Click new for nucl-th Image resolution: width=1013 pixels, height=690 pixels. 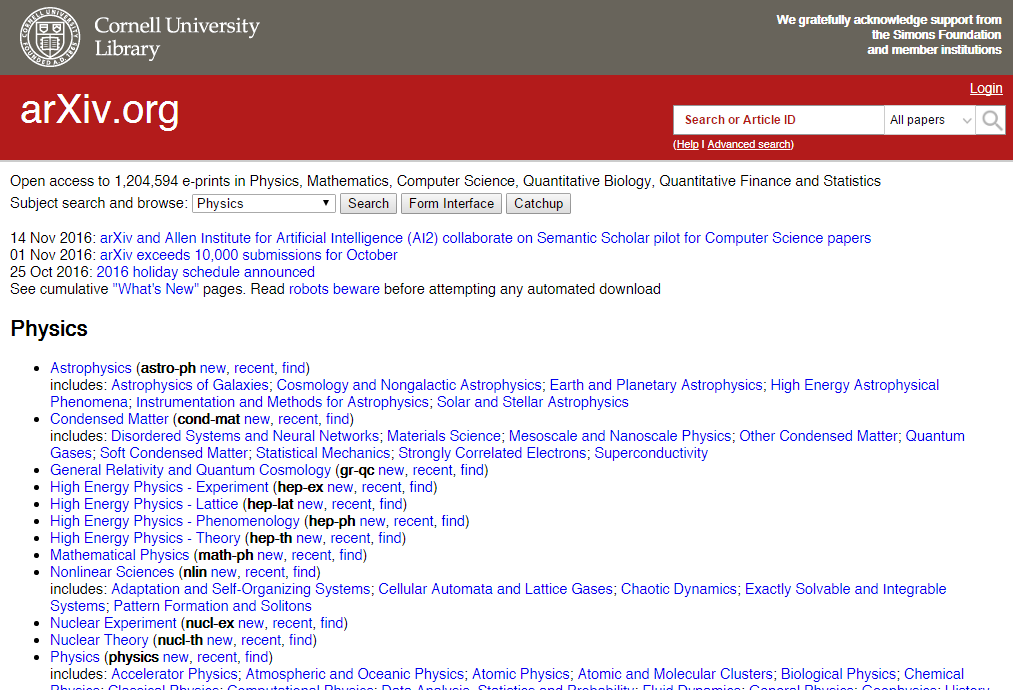(220, 640)
